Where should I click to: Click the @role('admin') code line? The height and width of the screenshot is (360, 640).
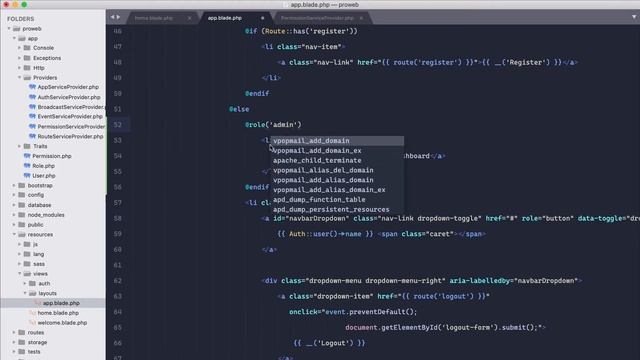273,124
